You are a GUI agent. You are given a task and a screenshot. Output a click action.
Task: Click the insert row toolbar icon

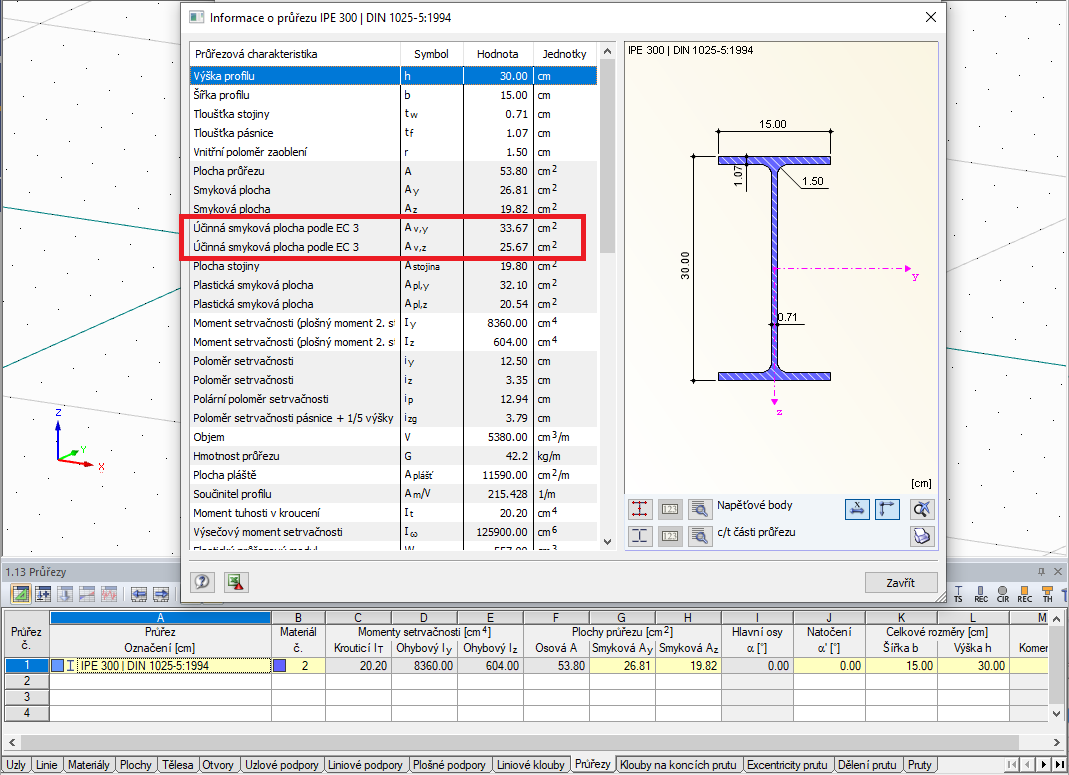point(43,594)
